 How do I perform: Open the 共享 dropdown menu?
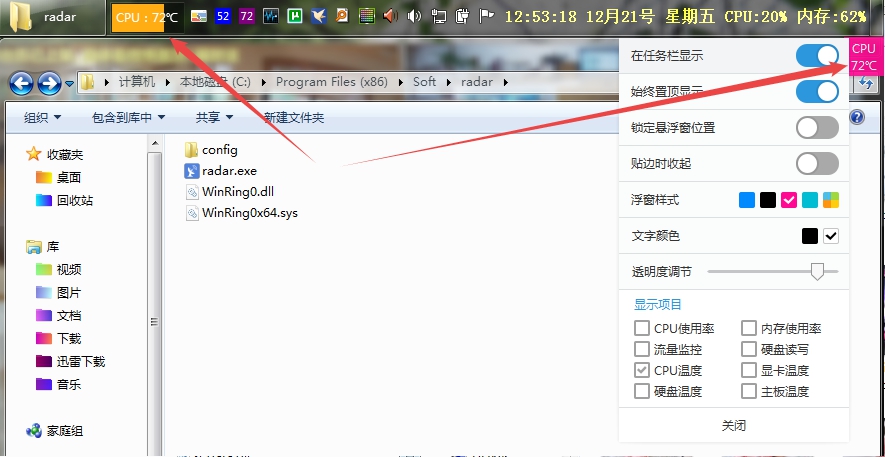coord(213,118)
